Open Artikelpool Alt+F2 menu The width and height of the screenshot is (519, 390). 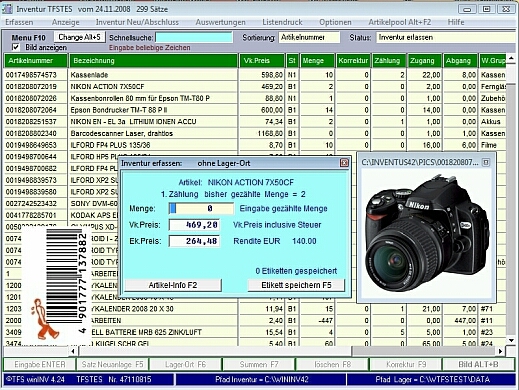tap(400, 22)
